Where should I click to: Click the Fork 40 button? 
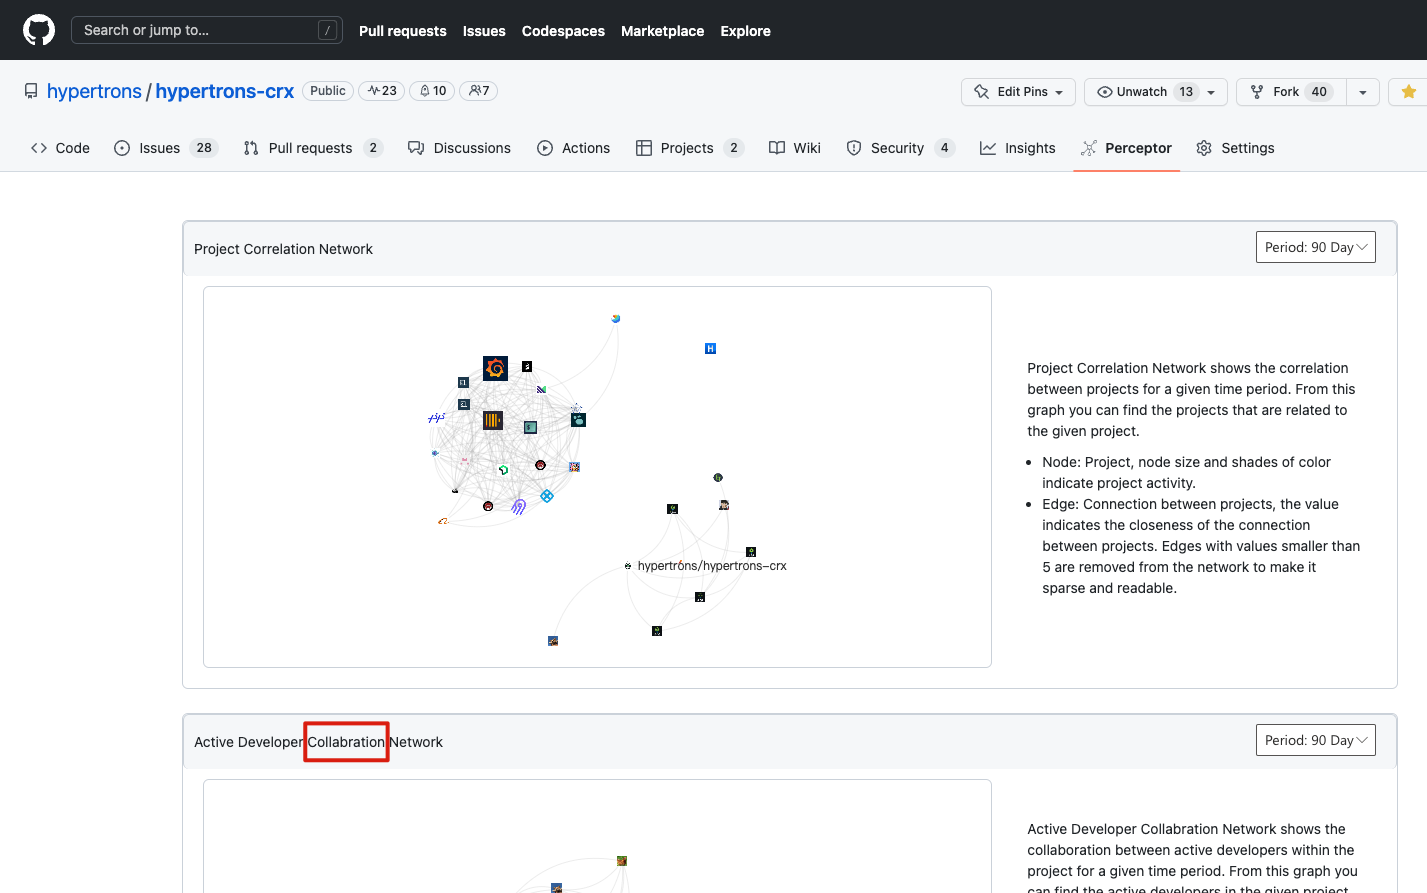click(x=1290, y=91)
